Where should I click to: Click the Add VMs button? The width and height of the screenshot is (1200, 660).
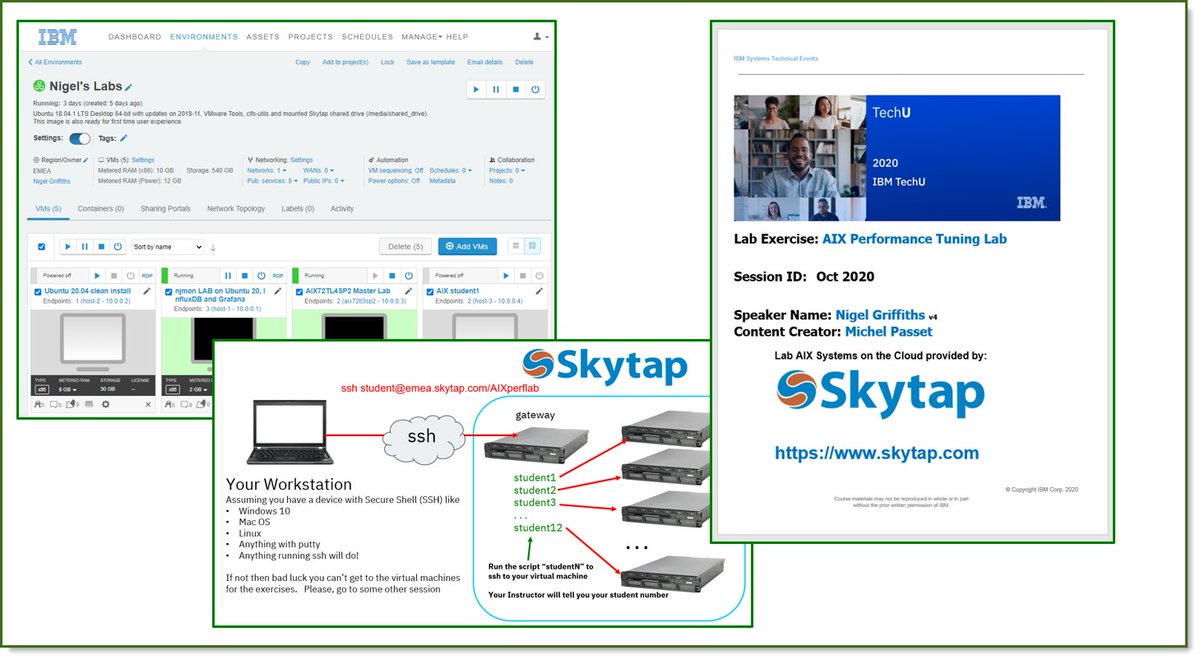tap(467, 246)
